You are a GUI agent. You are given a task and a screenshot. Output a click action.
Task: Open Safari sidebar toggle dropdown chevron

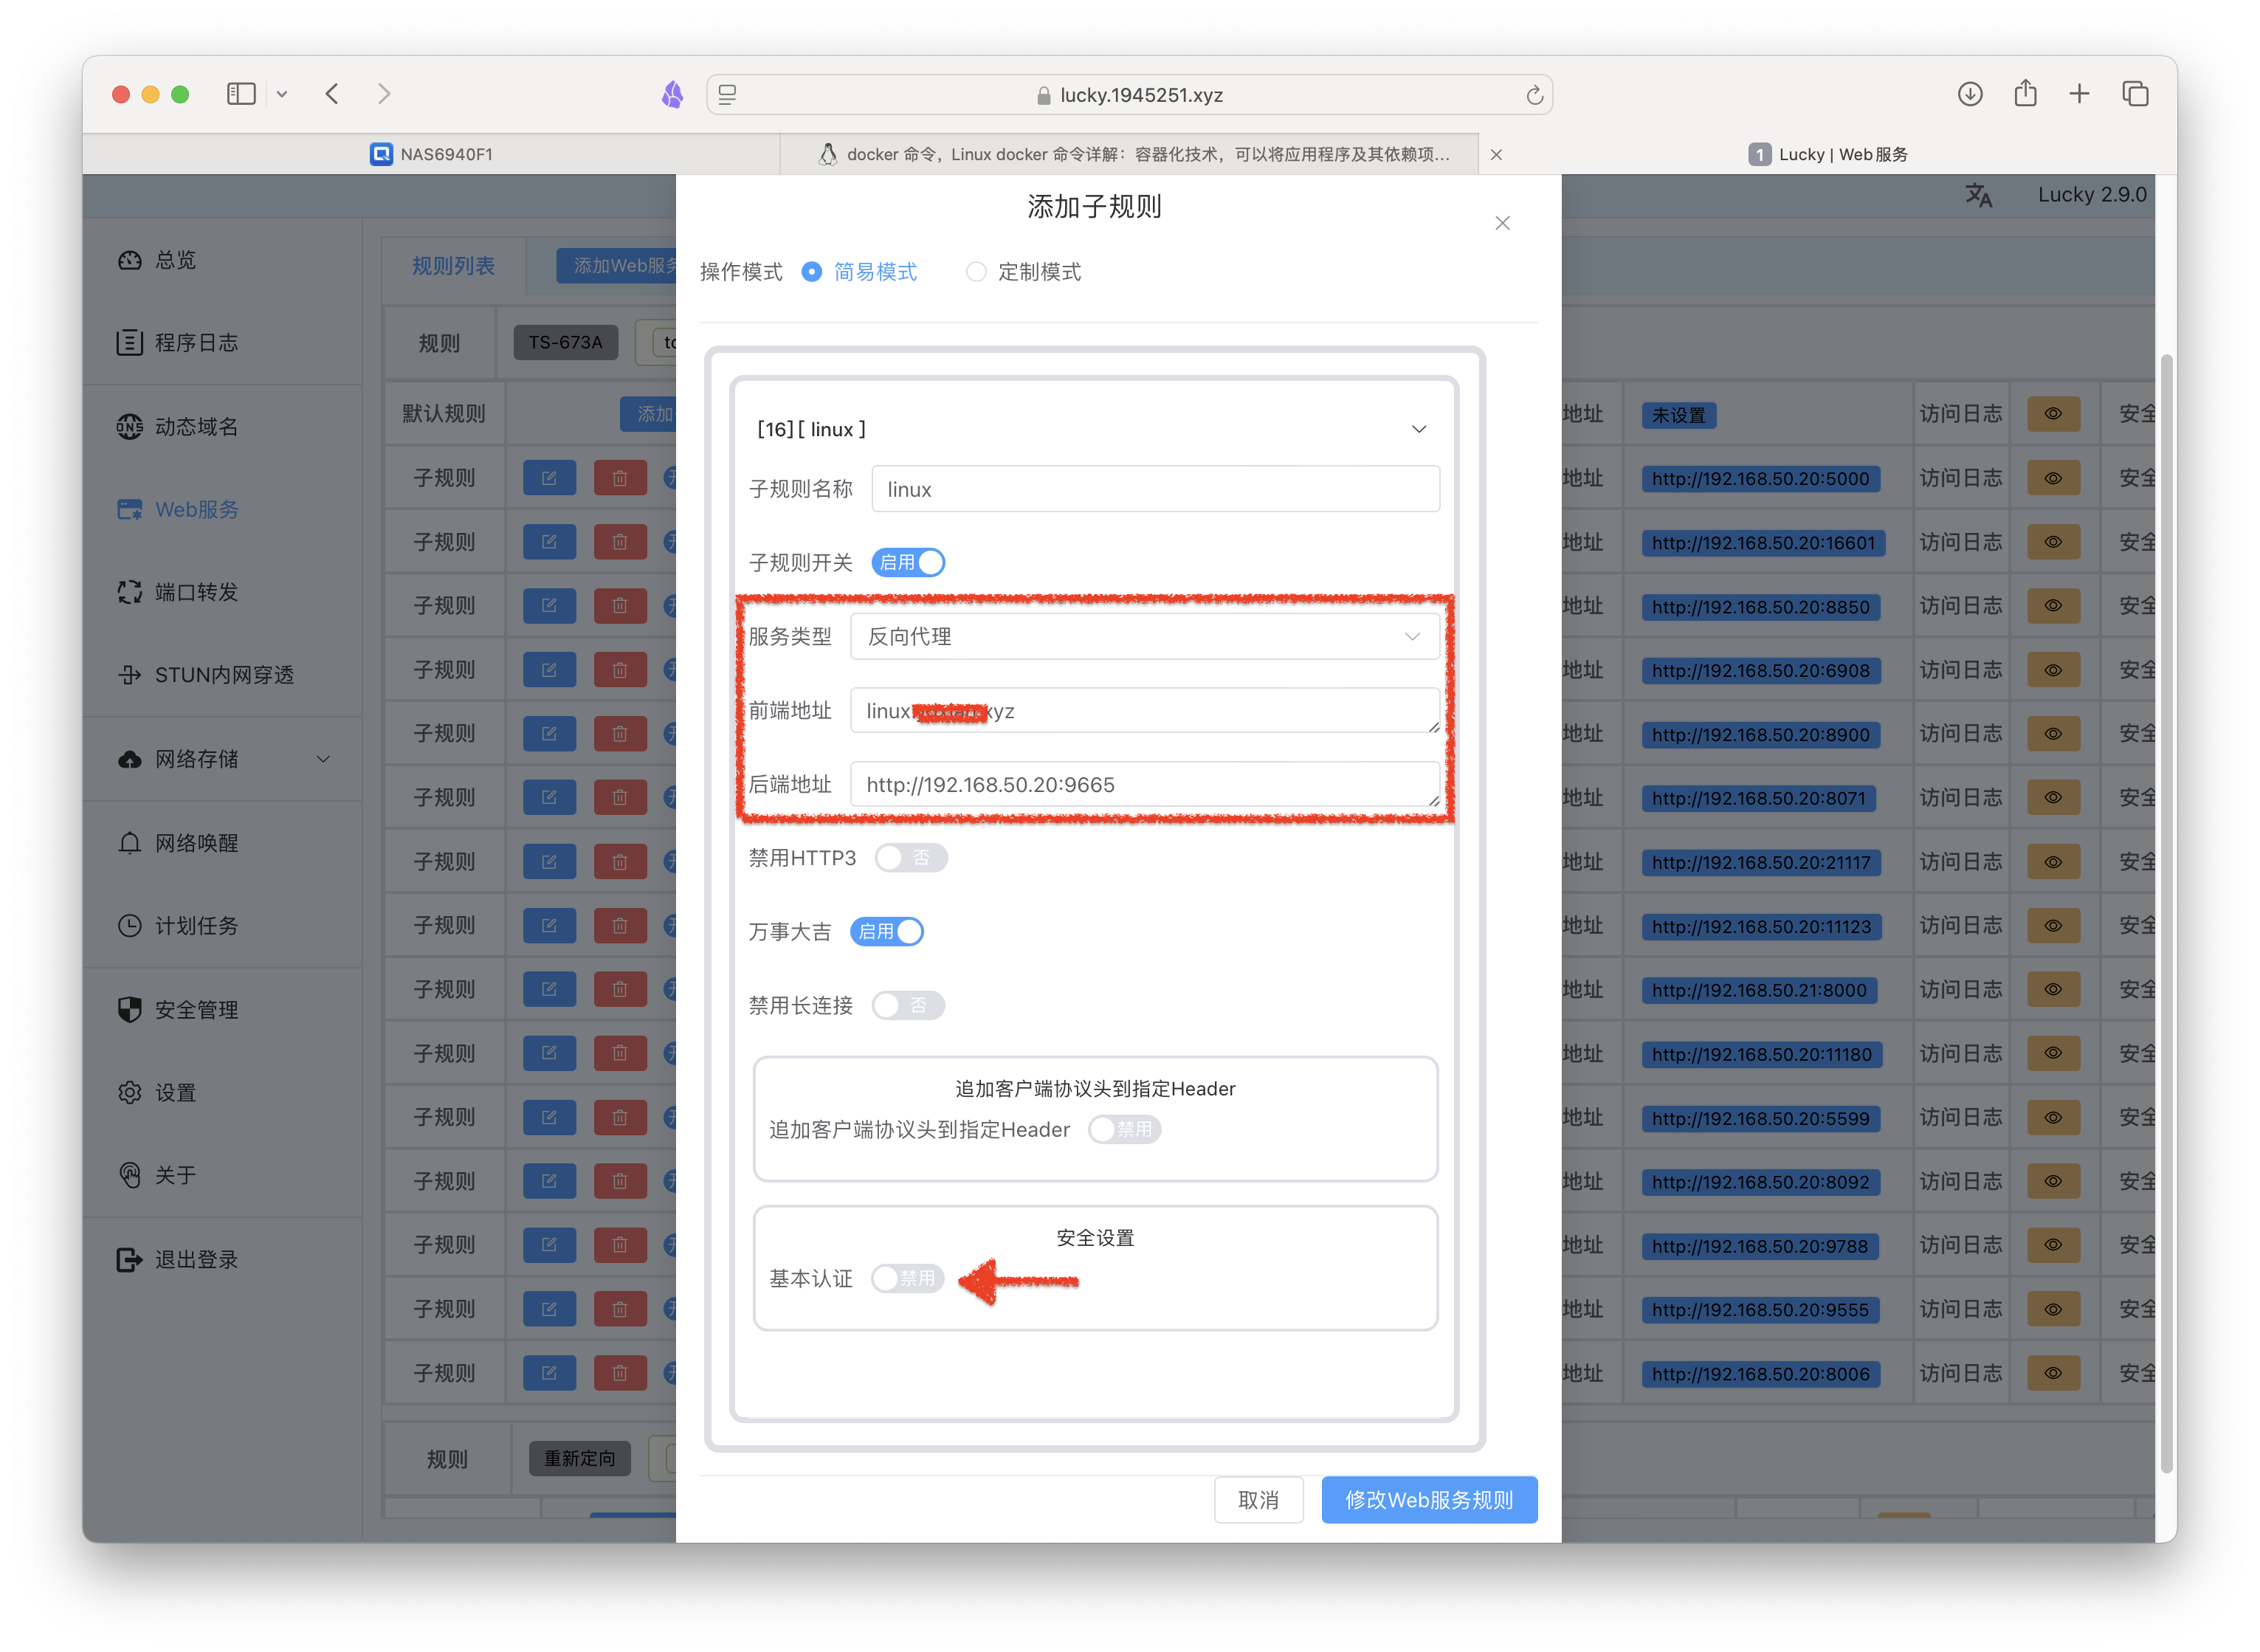point(282,94)
